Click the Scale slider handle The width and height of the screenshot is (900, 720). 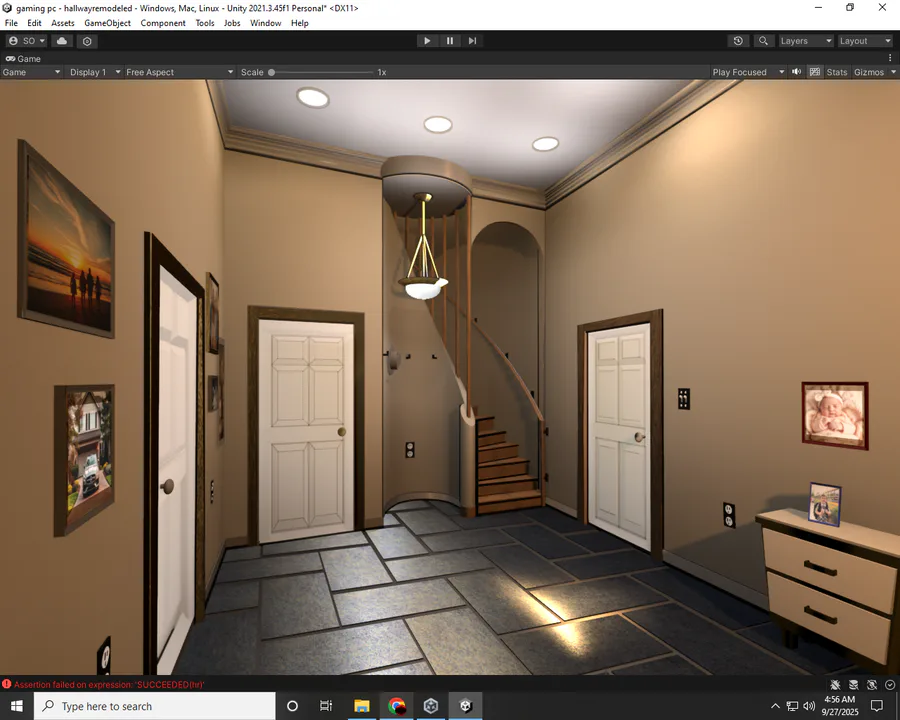click(x=271, y=72)
